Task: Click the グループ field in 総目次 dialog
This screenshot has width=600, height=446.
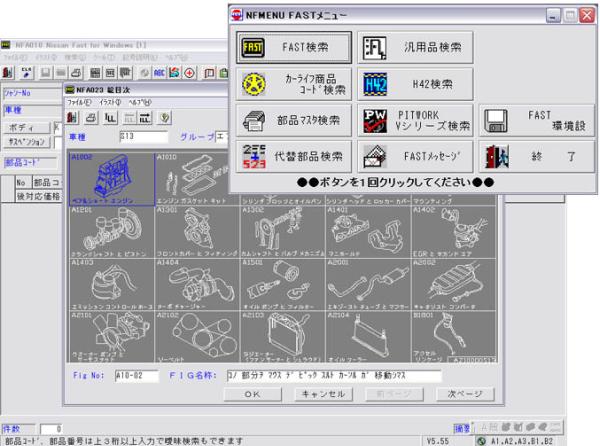Action: point(222,137)
